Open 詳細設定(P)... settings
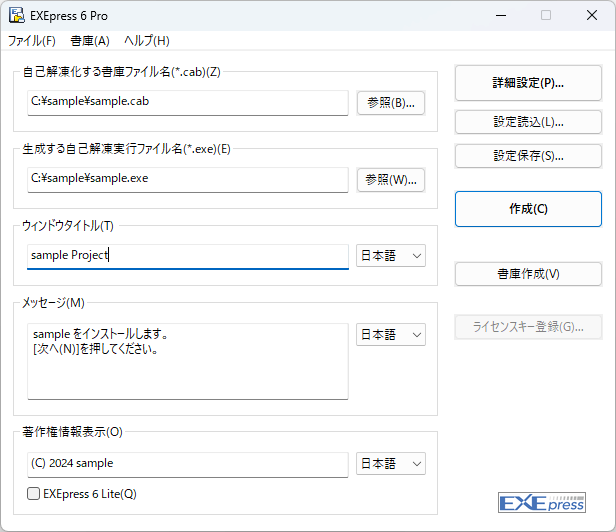Viewport: 616px width, 532px height. [x=528, y=83]
